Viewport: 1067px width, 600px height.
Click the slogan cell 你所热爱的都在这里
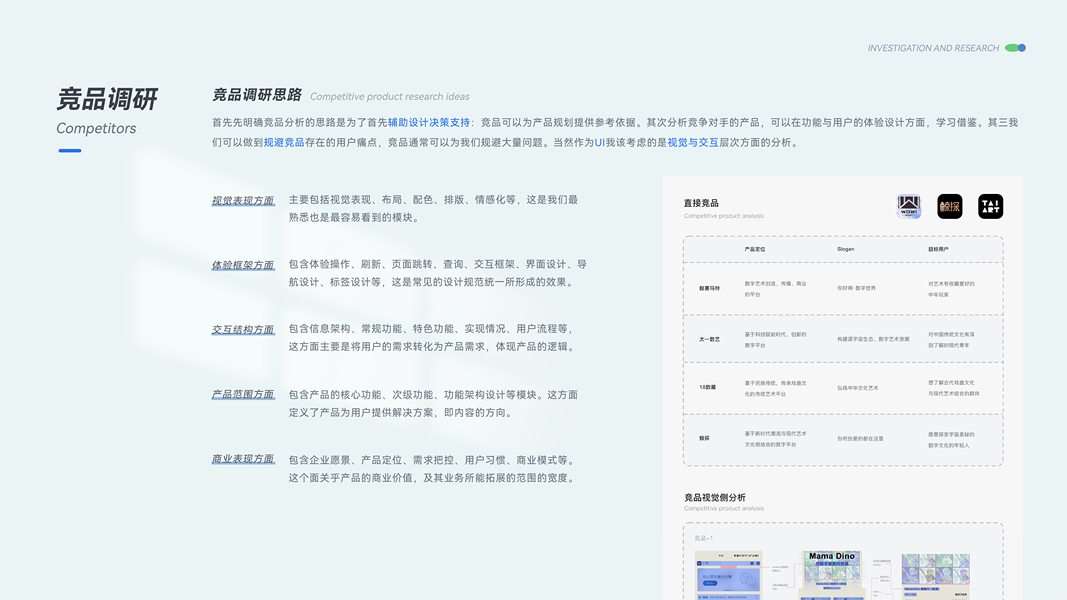(860, 439)
